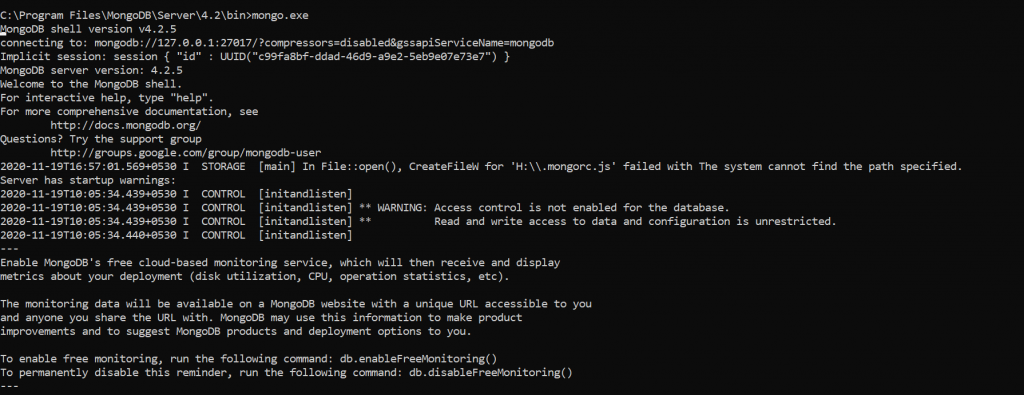The height and width of the screenshot is (395, 1024).
Task: Click the Welcome to the MongoDB shell line
Action: 91,84
